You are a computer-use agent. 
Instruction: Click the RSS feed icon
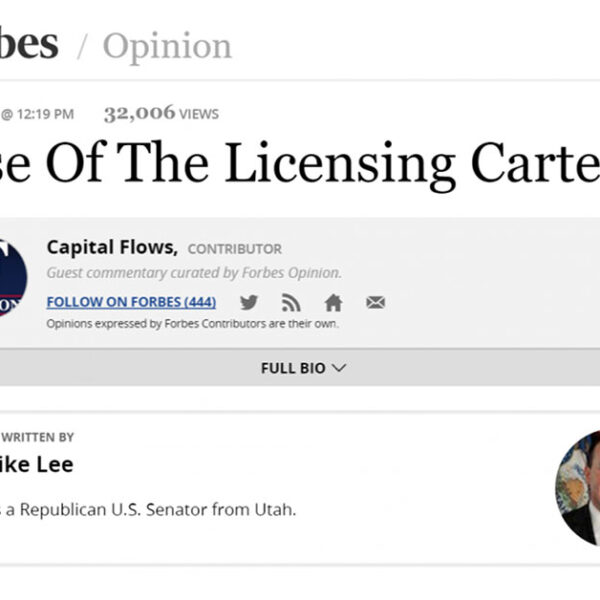pos(291,302)
